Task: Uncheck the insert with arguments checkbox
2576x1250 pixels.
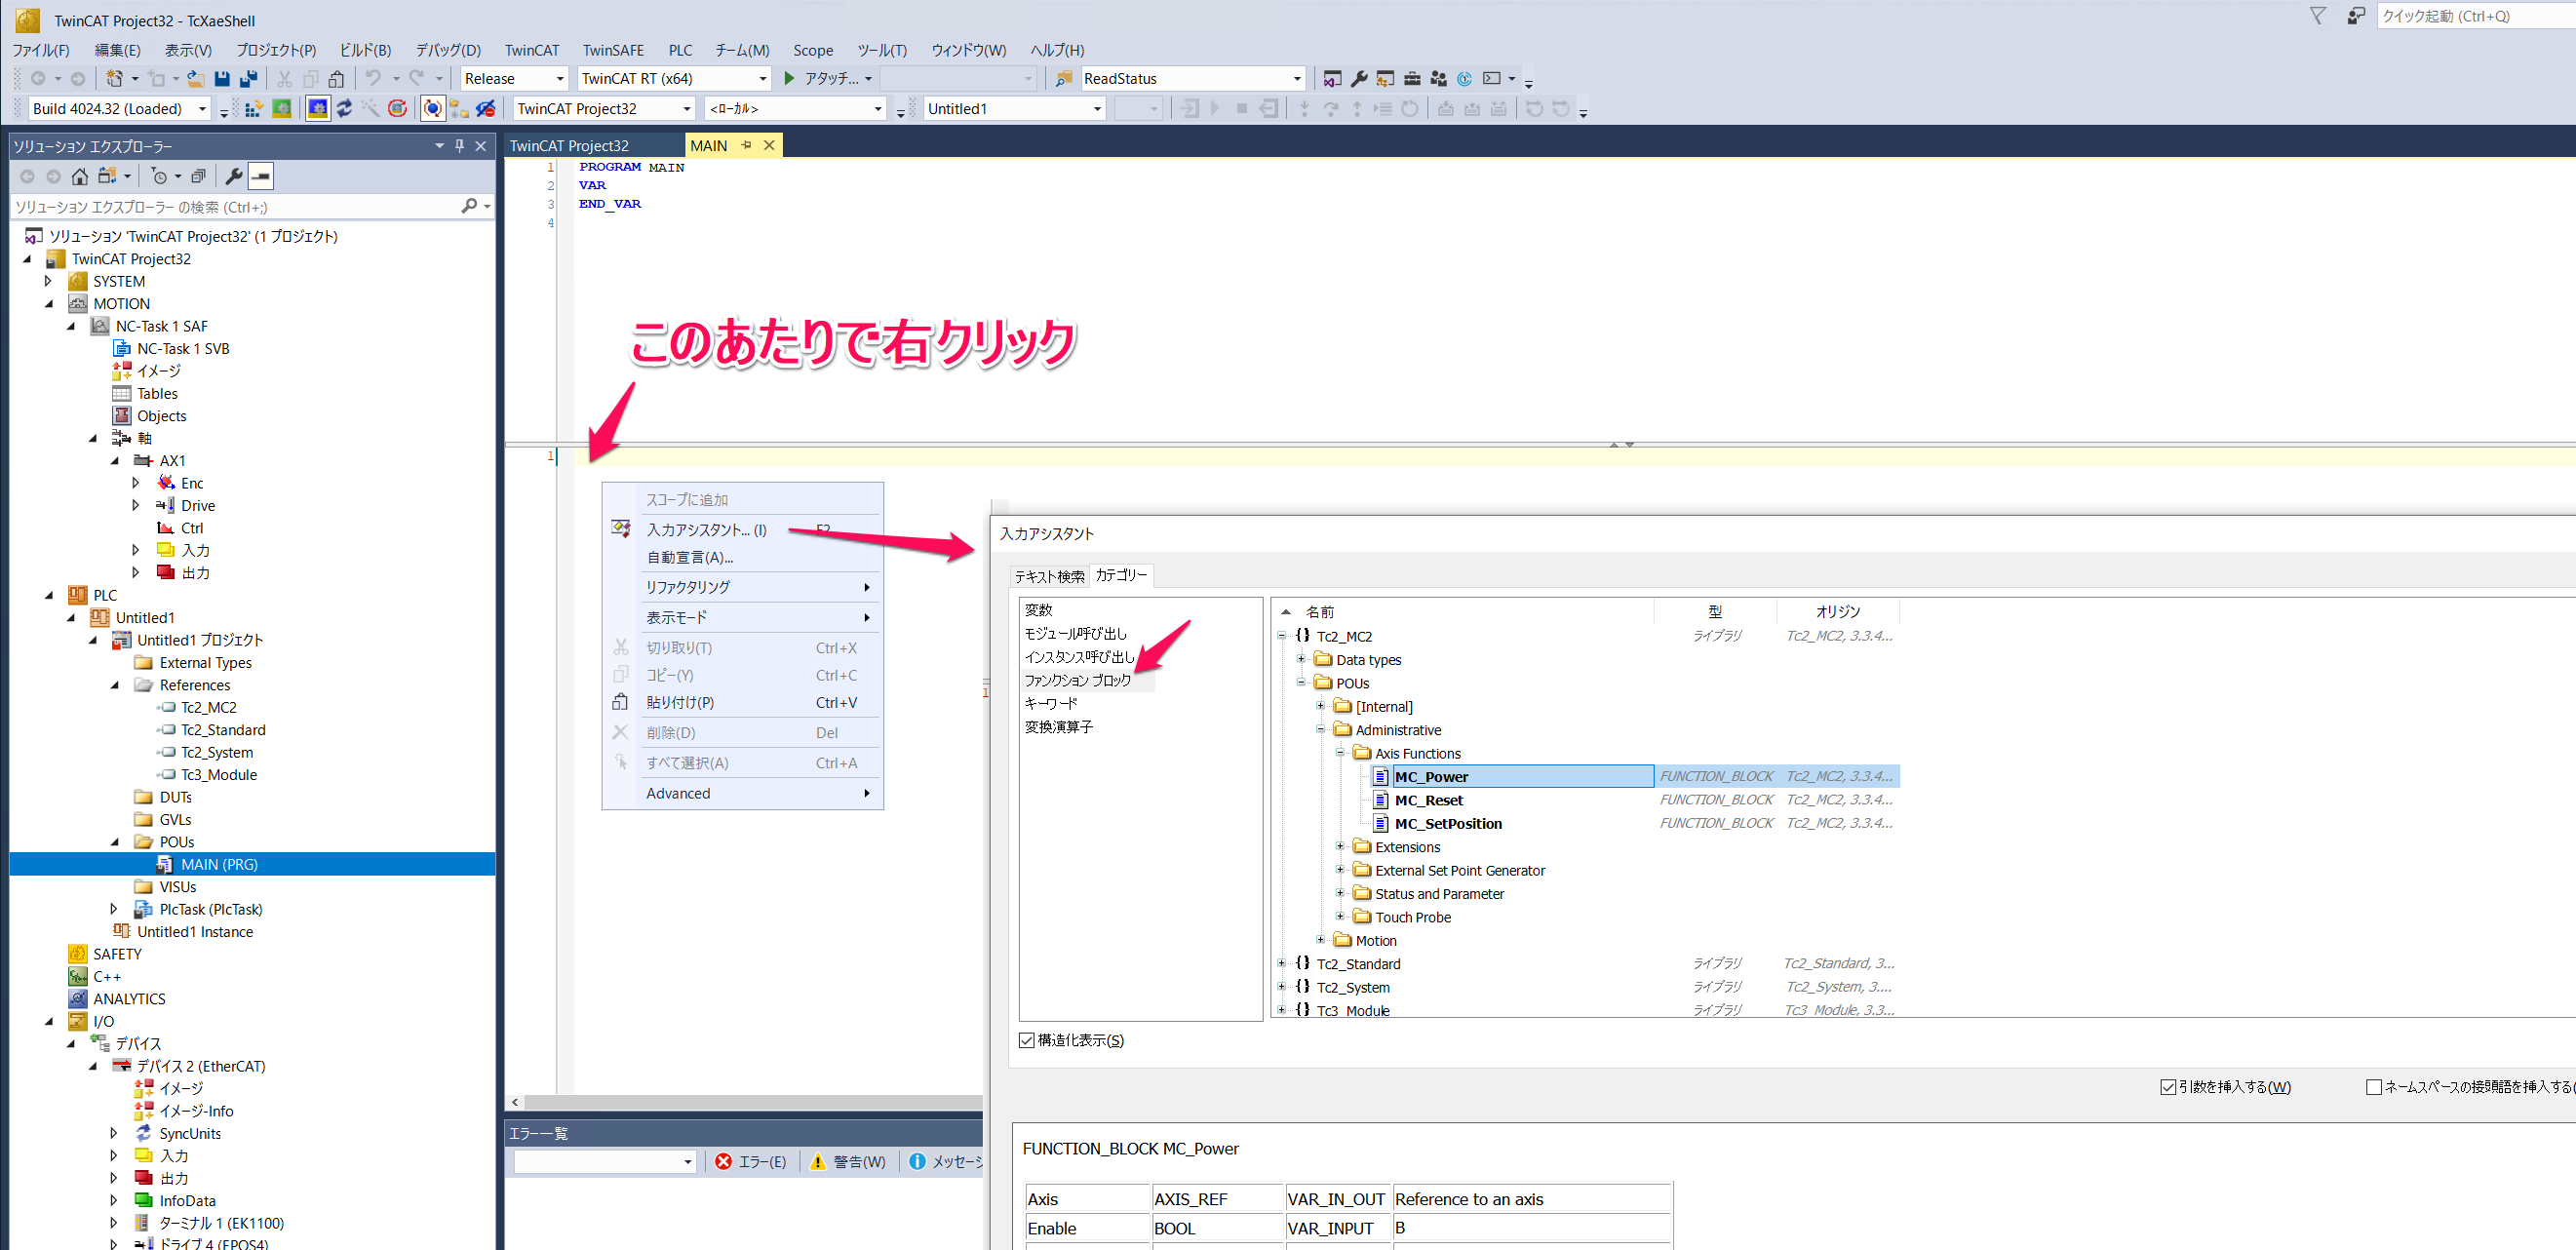Action: tap(2167, 1087)
